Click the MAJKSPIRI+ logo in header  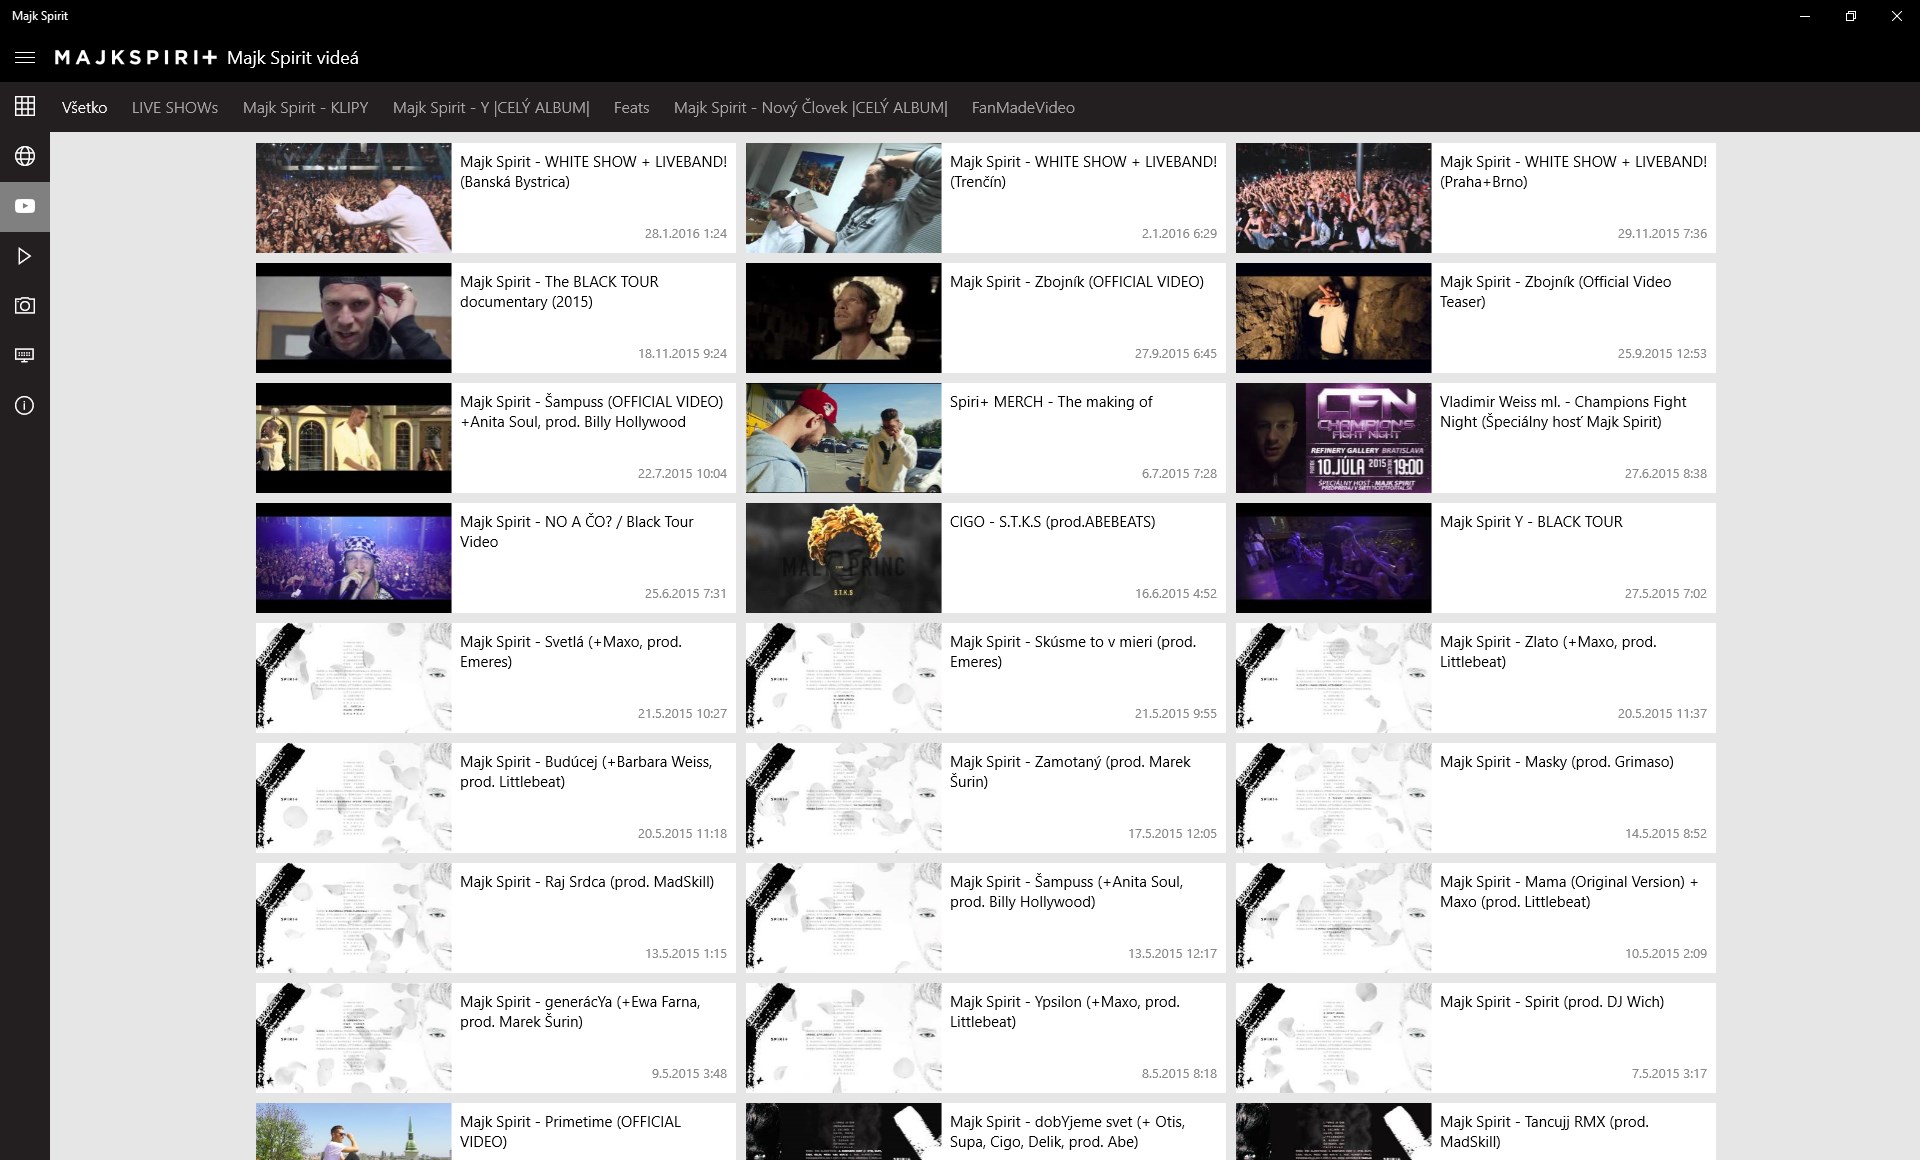(136, 58)
